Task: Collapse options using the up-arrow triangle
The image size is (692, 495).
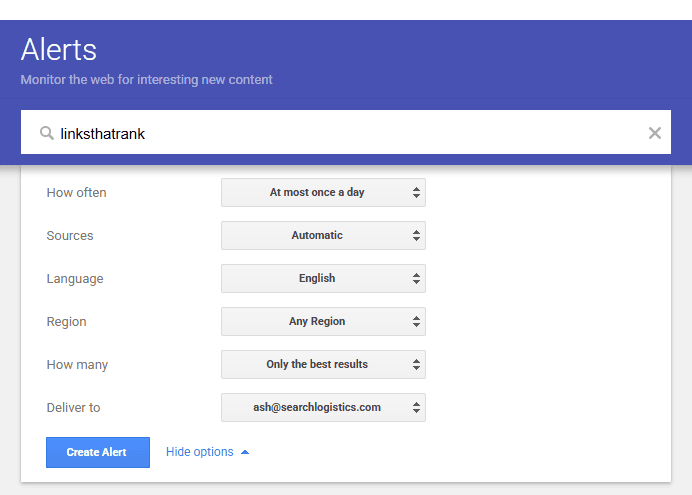Action: [245, 452]
